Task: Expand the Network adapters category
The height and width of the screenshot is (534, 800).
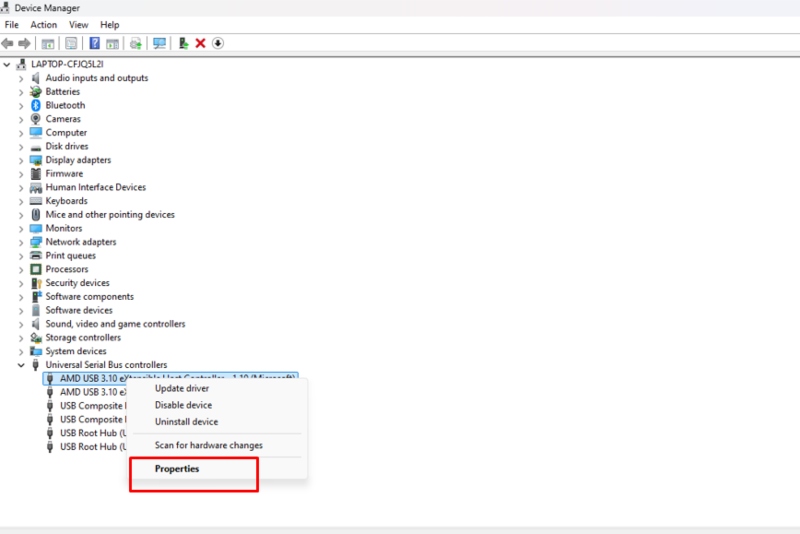Action: coord(21,242)
